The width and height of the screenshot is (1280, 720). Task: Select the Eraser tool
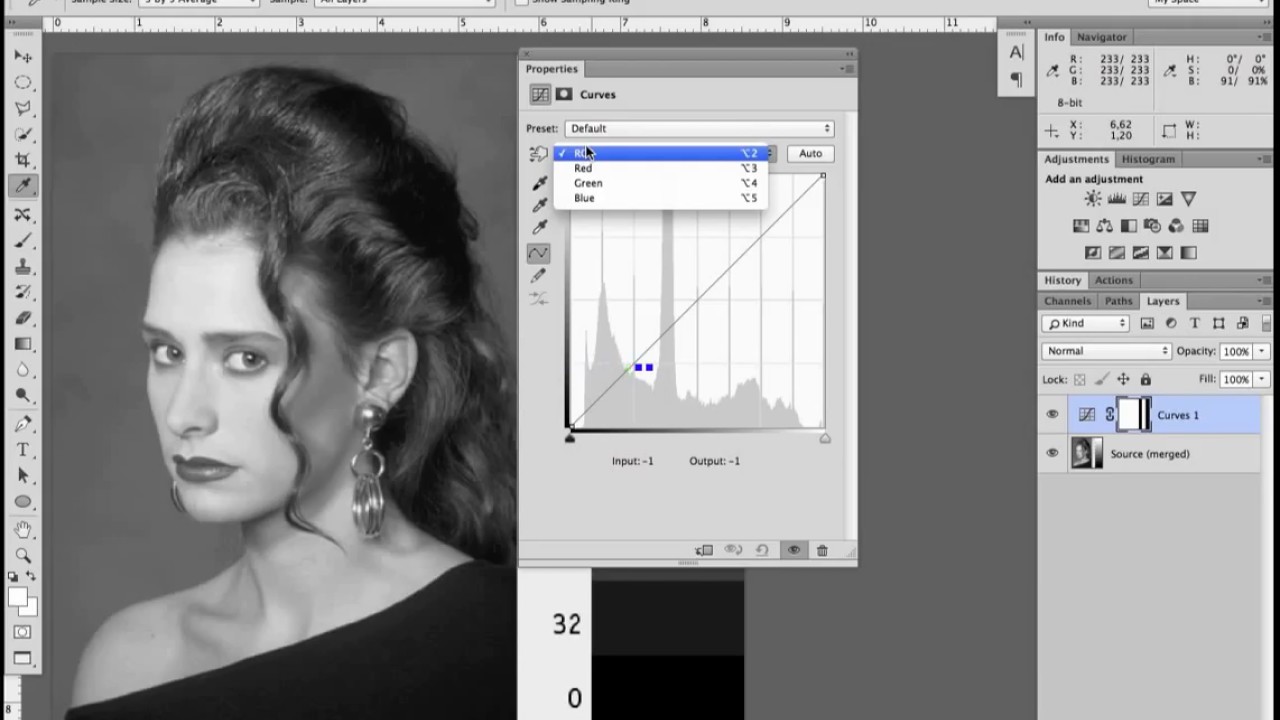pyautogui.click(x=23, y=318)
